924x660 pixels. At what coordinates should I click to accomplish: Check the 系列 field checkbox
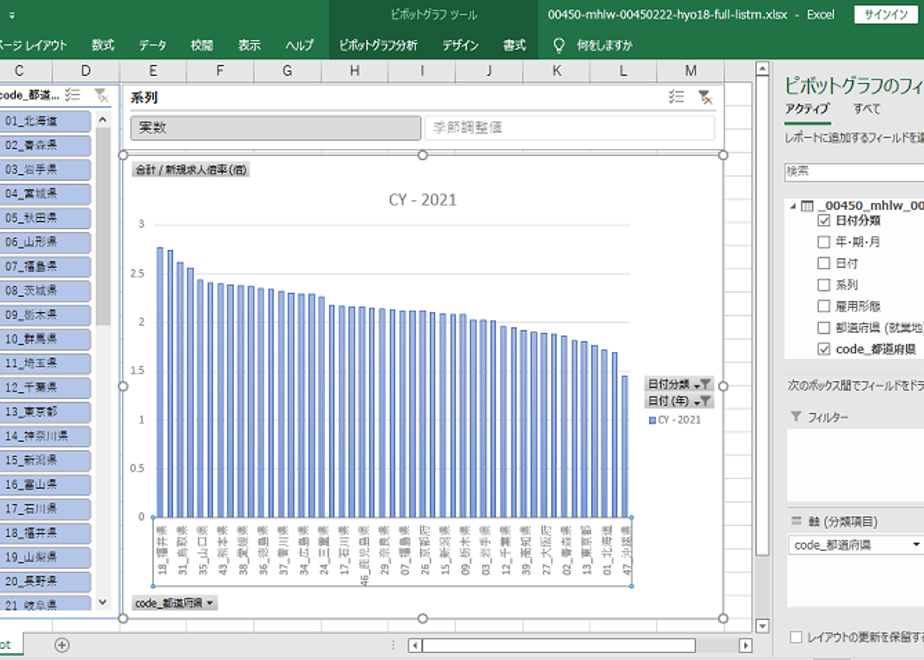tap(824, 285)
